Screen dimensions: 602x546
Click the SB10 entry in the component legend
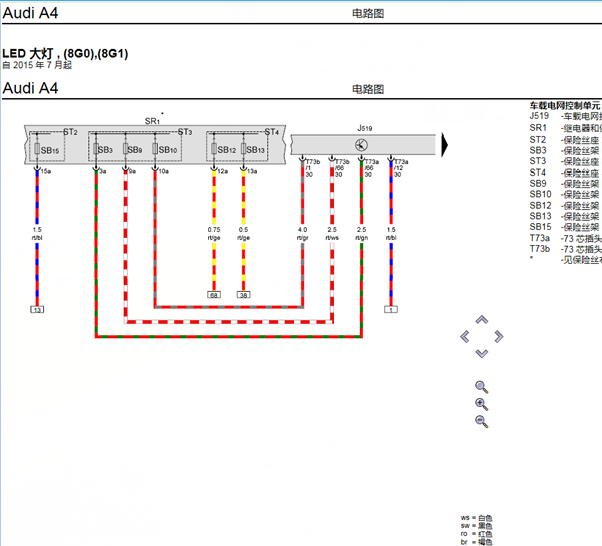point(566,194)
